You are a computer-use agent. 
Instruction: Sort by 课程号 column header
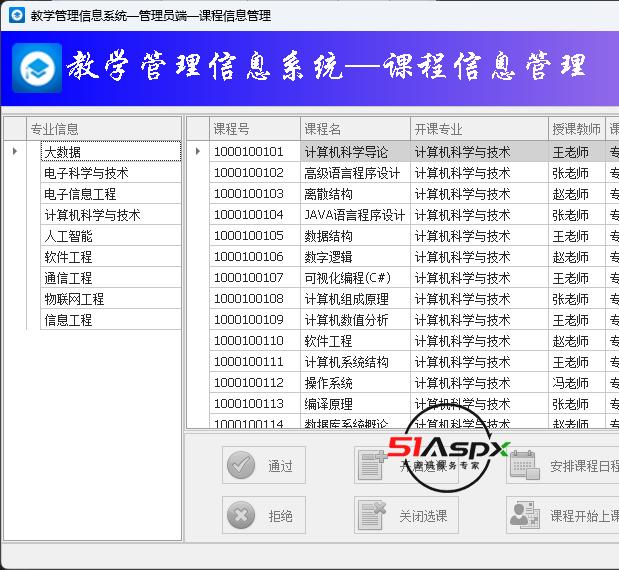[x=255, y=129]
